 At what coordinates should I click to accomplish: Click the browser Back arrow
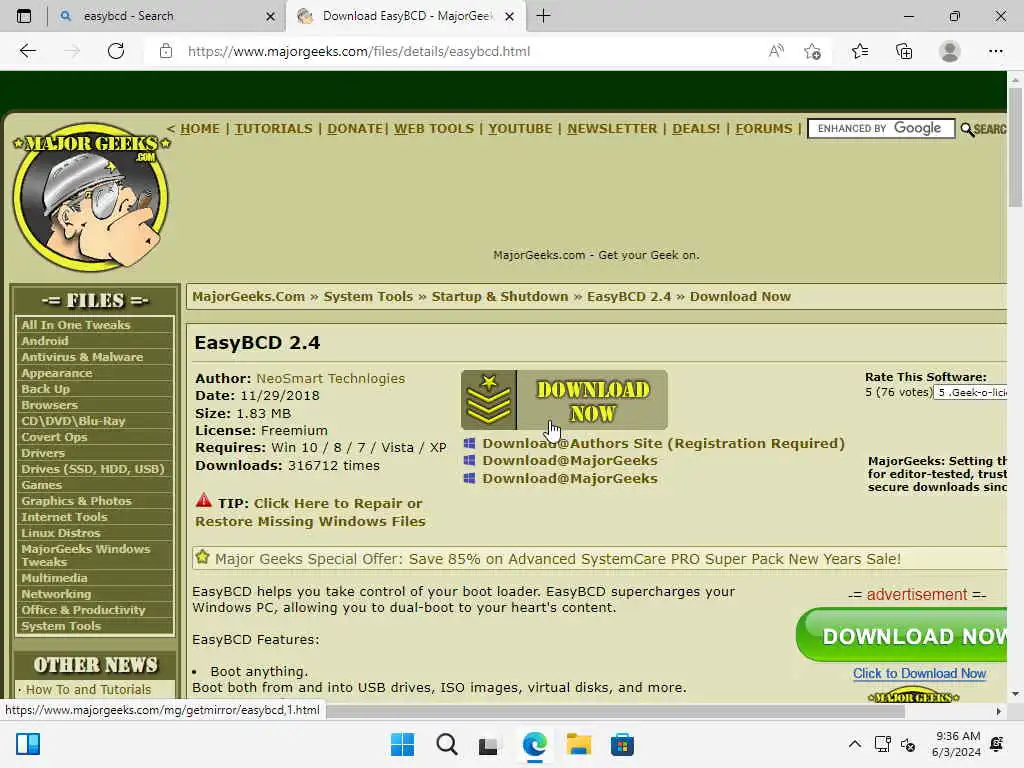point(27,51)
